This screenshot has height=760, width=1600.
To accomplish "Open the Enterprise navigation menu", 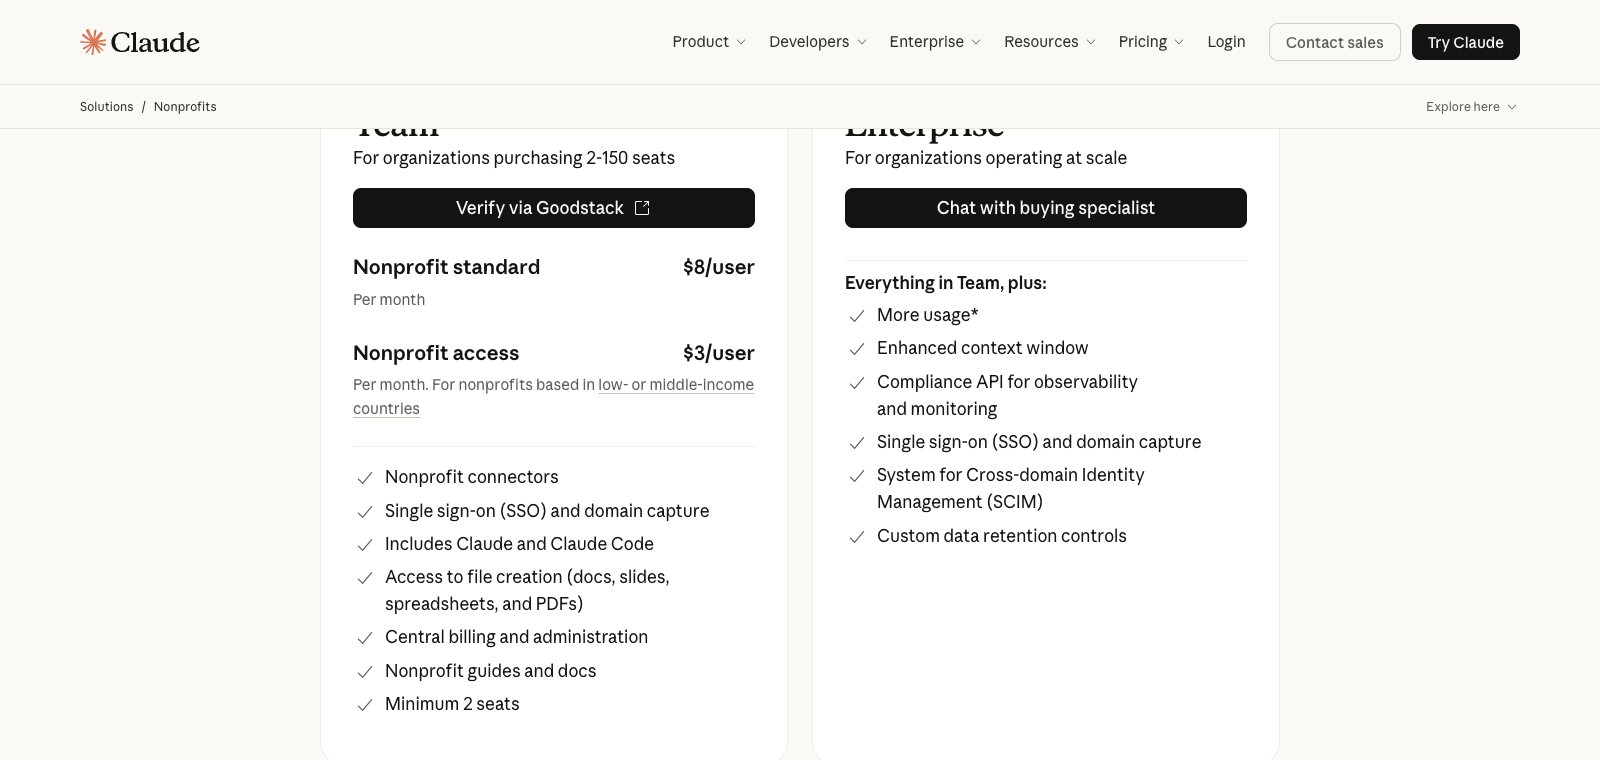I will coord(935,42).
